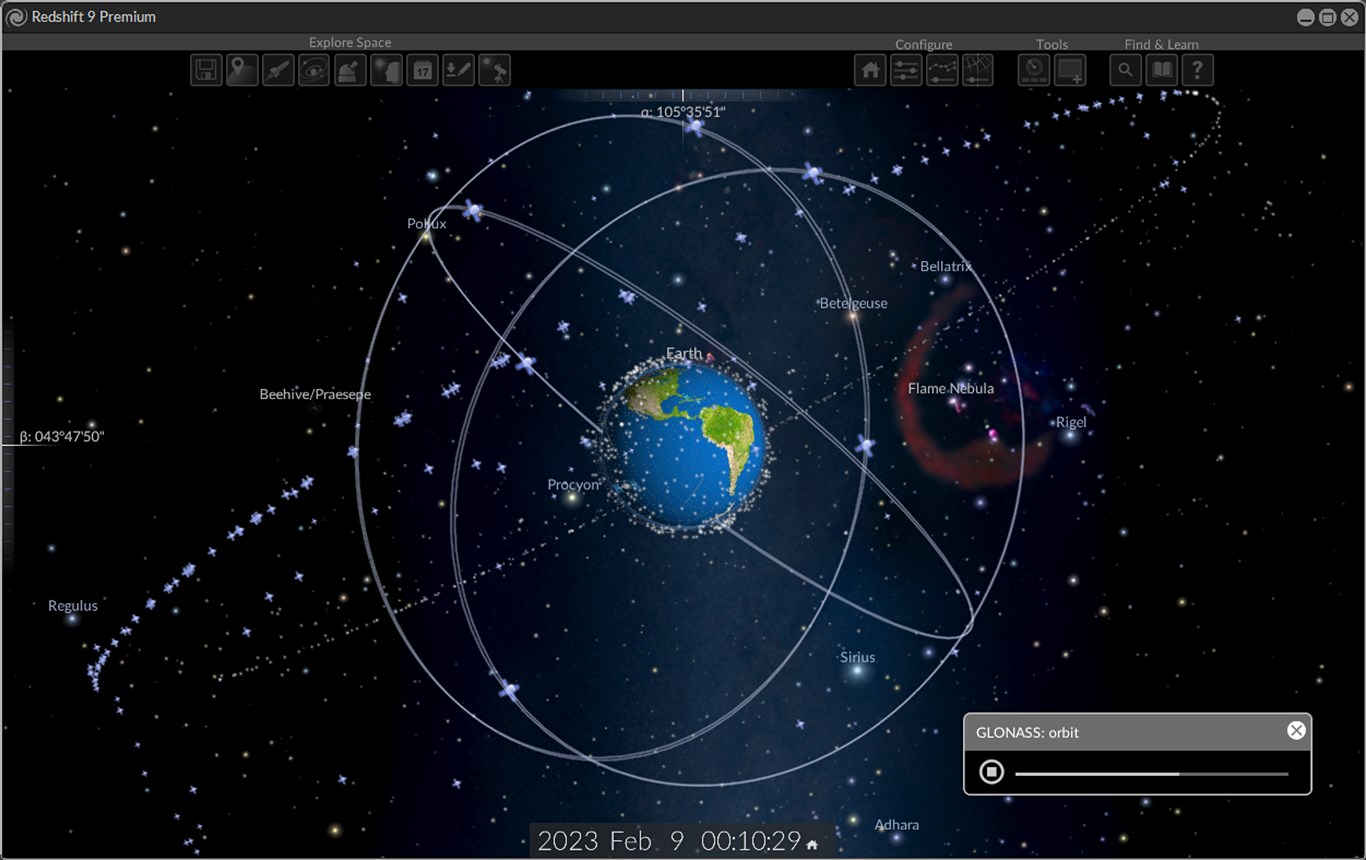Open the magnifying glass search icon
Screen dimensions: 1366x860
coord(1126,70)
